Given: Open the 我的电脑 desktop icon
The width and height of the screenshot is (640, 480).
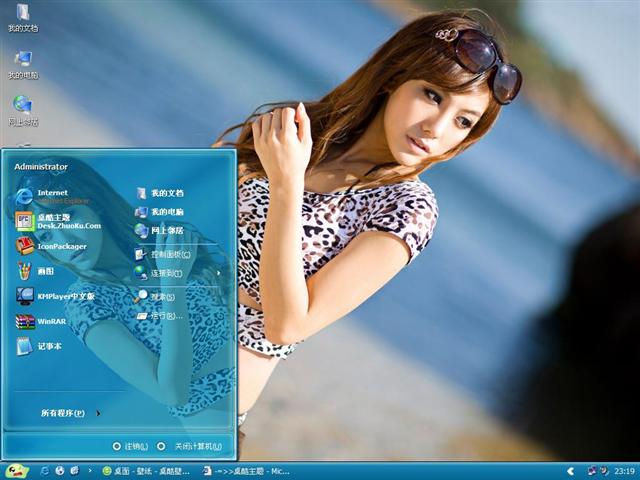Looking at the screenshot, I should click(x=23, y=64).
